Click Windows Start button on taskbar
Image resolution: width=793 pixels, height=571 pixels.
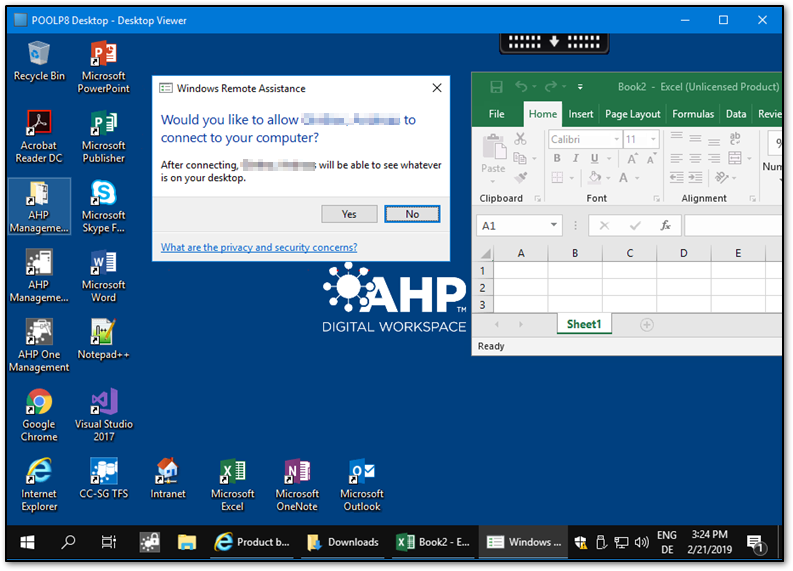pos(27,542)
